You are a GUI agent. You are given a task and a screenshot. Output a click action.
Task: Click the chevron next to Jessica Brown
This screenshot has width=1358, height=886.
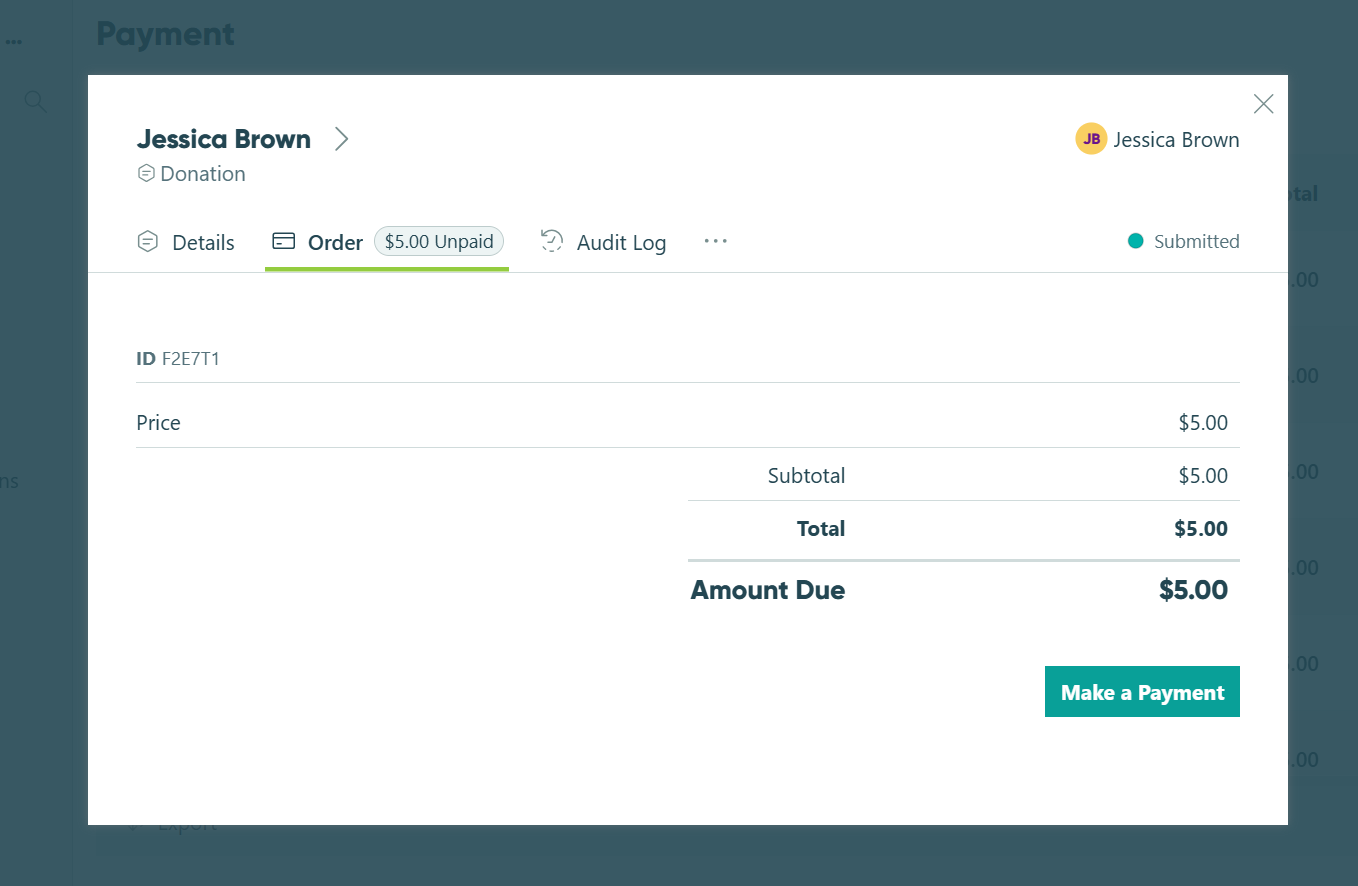(x=341, y=139)
